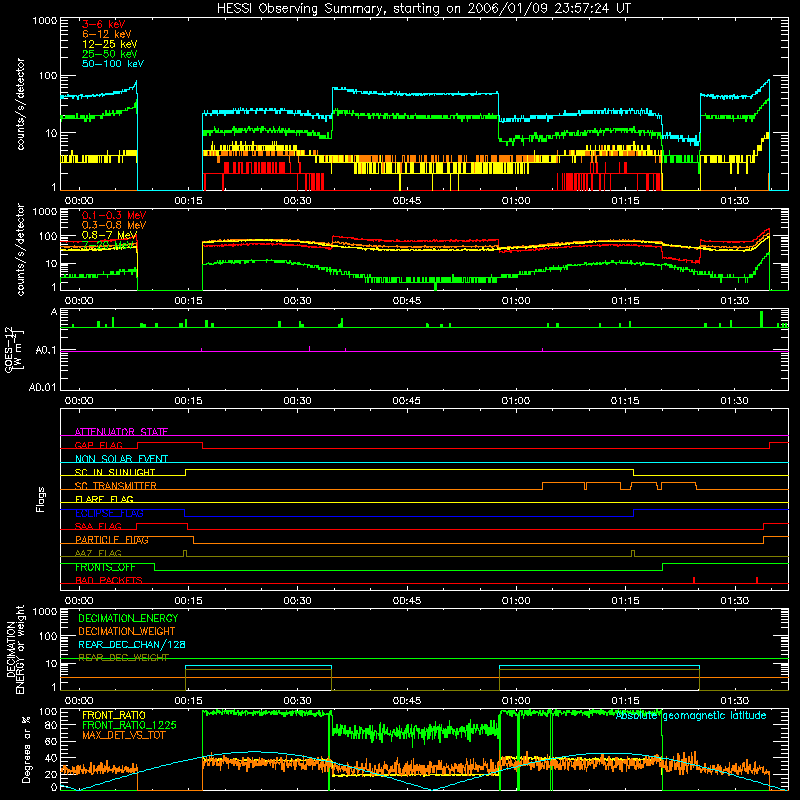Select the DECIMATION_WEIGHT legend label

[127, 632]
